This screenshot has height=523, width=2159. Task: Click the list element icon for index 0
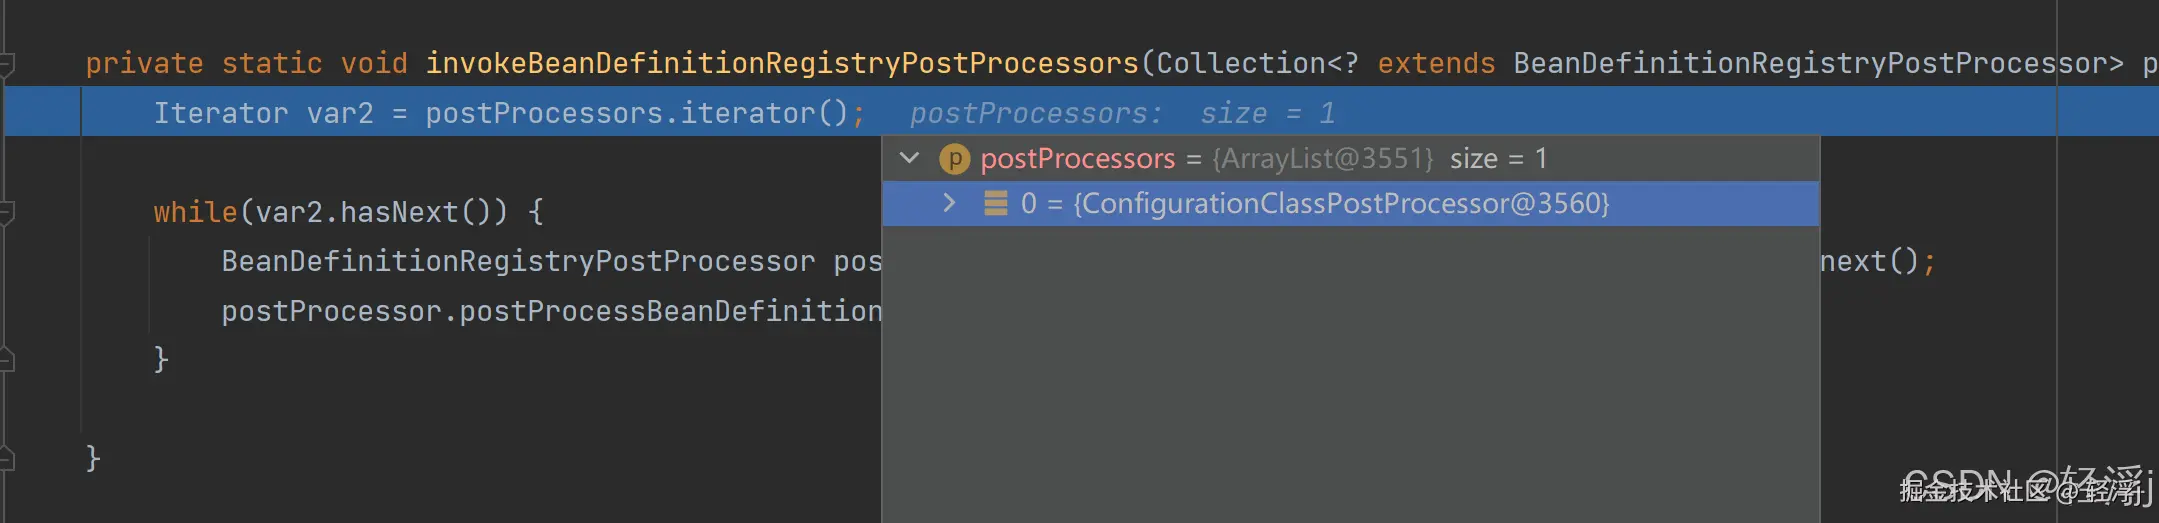995,204
